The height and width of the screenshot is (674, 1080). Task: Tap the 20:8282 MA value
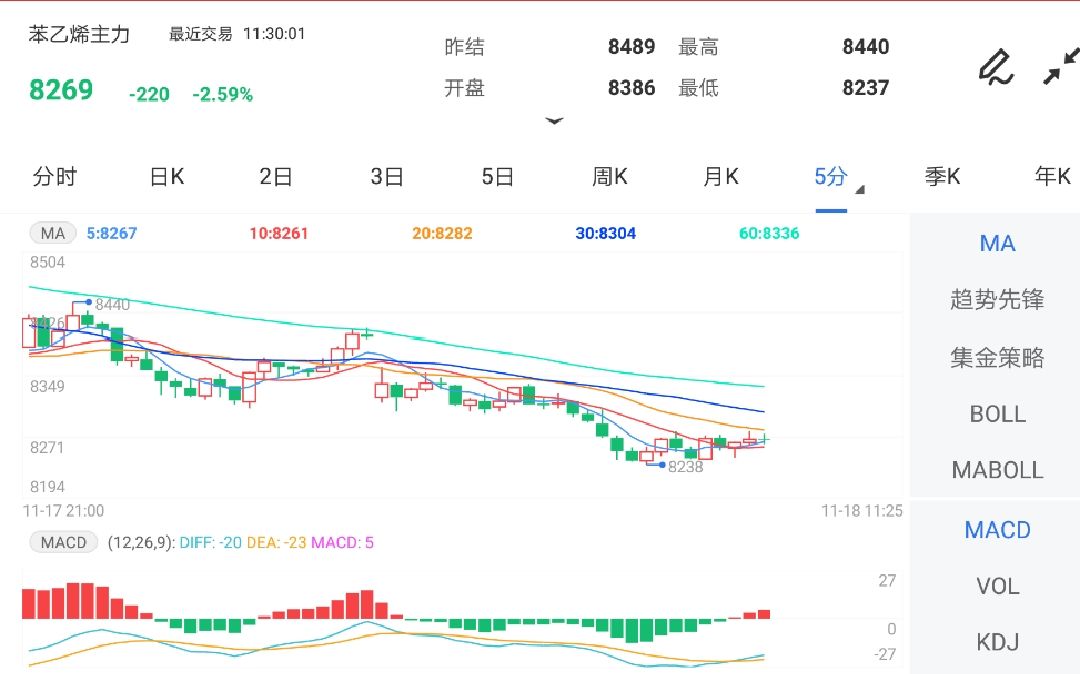[442, 233]
